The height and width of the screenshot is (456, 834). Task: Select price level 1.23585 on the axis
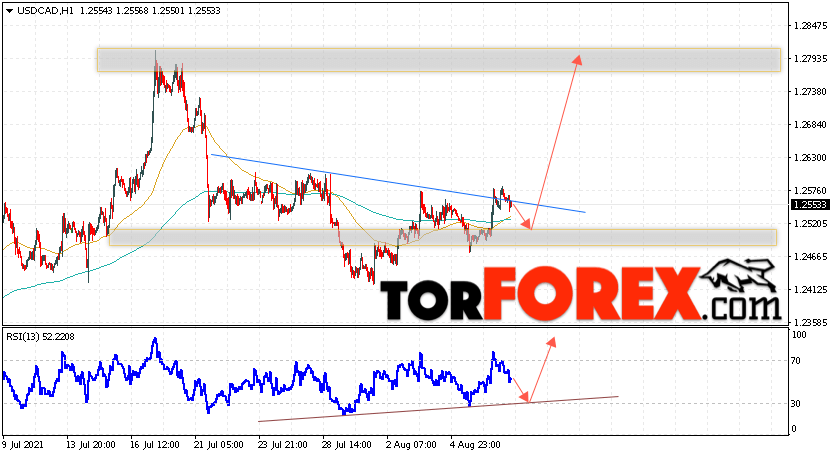point(810,322)
